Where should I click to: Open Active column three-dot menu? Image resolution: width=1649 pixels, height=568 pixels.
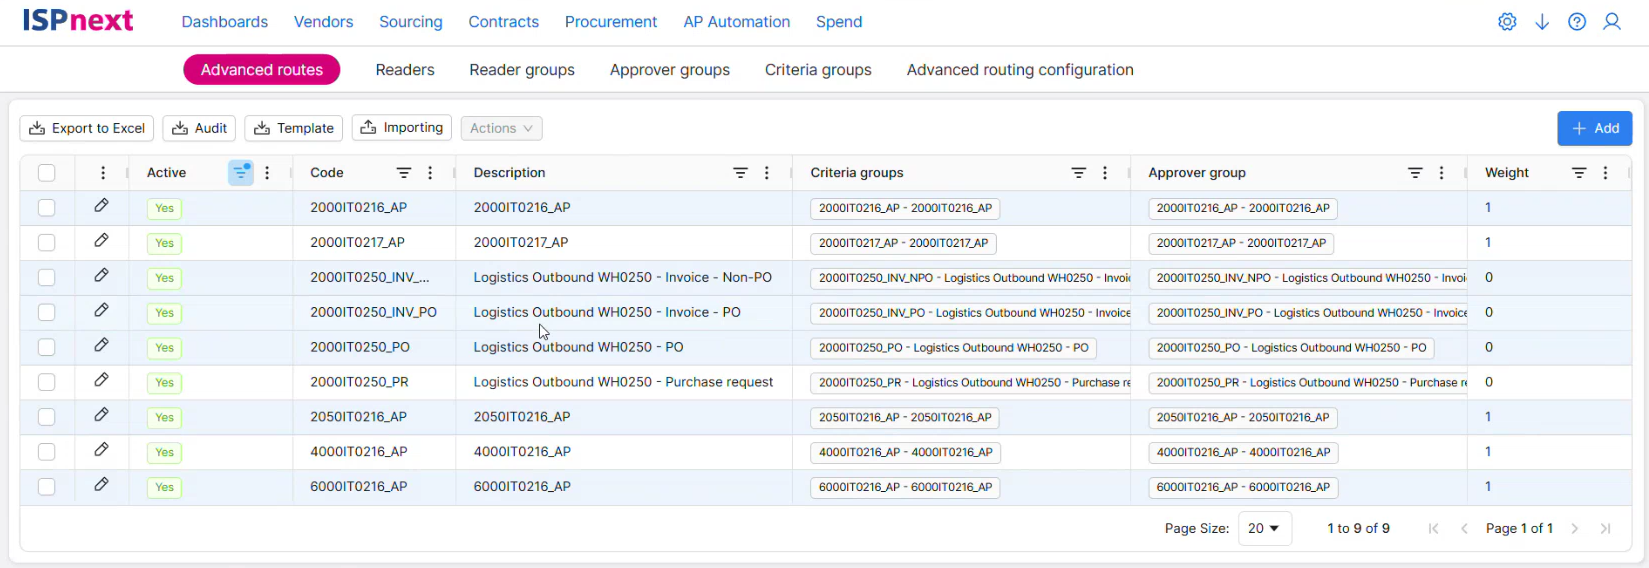tap(267, 173)
